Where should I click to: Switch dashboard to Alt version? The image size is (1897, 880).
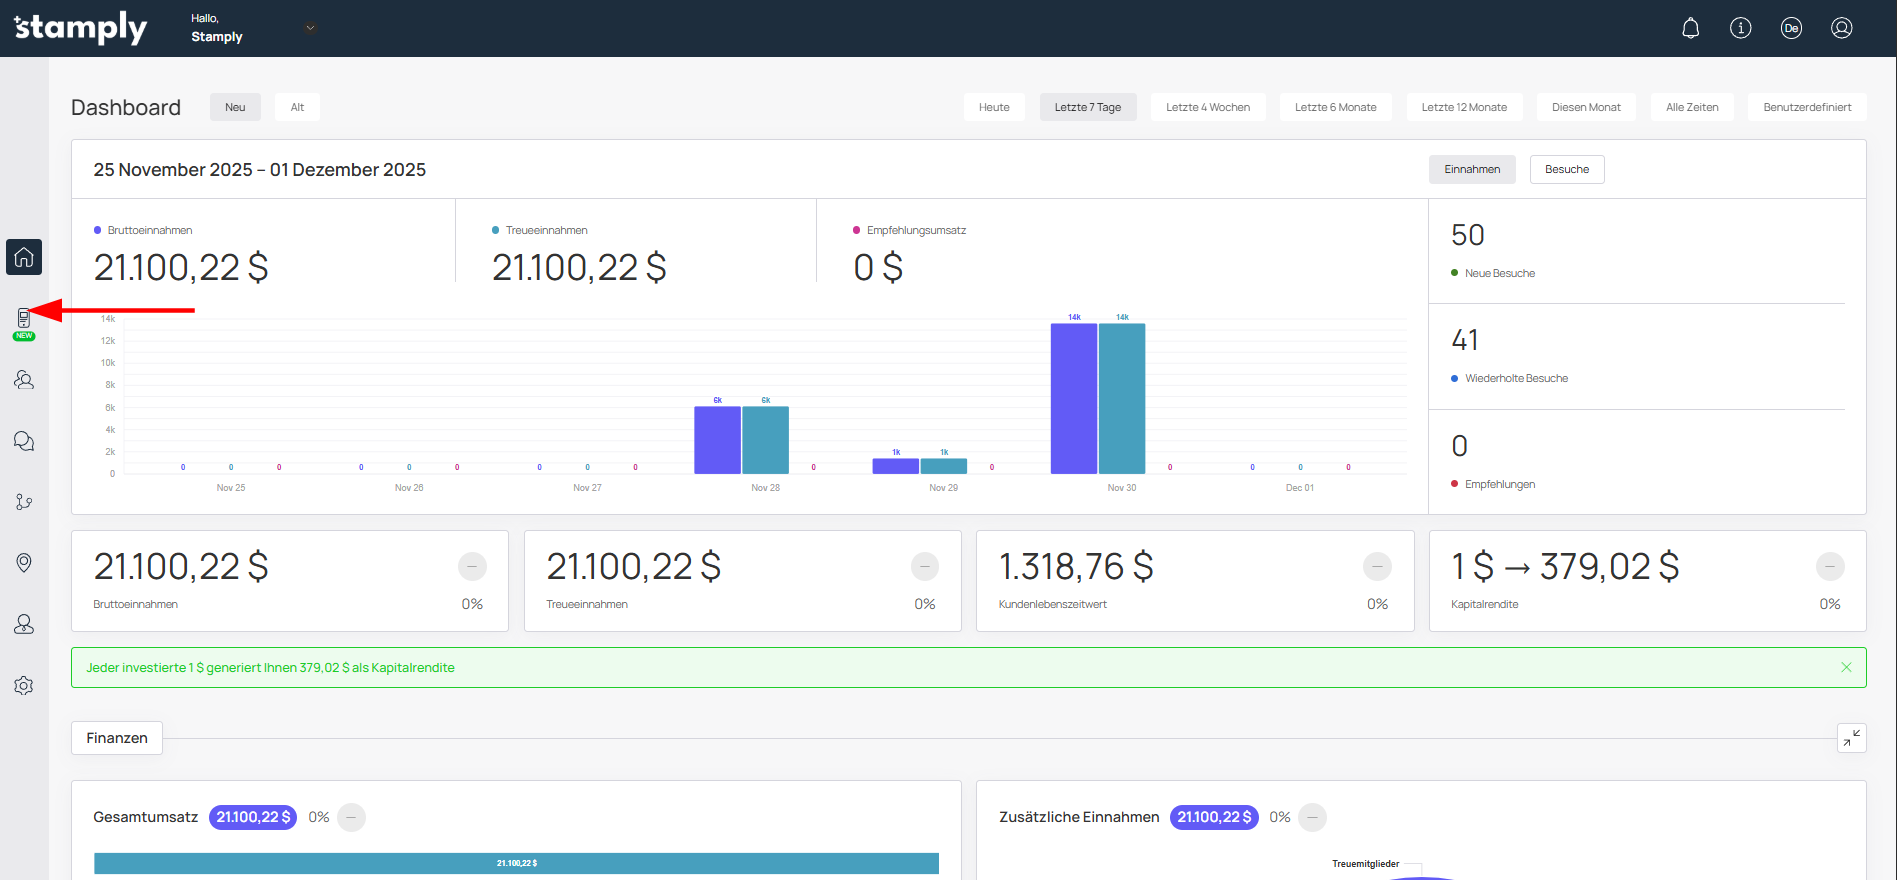(x=297, y=107)
